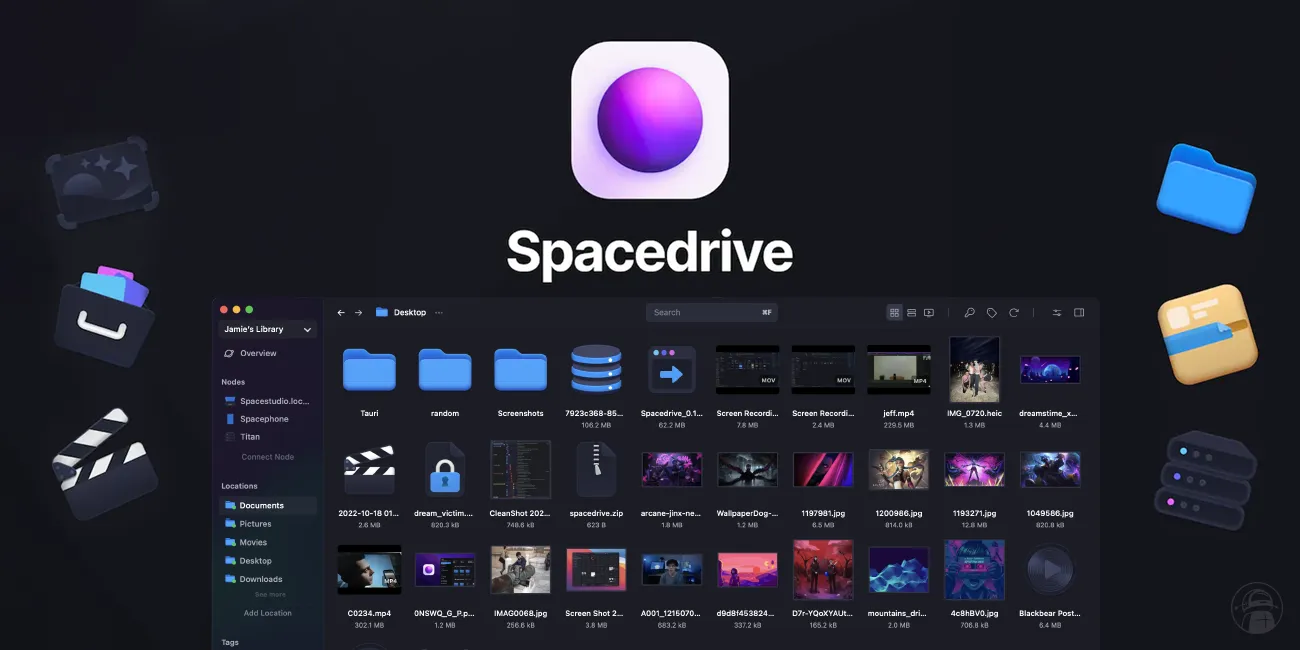
Task: Open the Screenshots folder
Action: (x=520, y=370)
